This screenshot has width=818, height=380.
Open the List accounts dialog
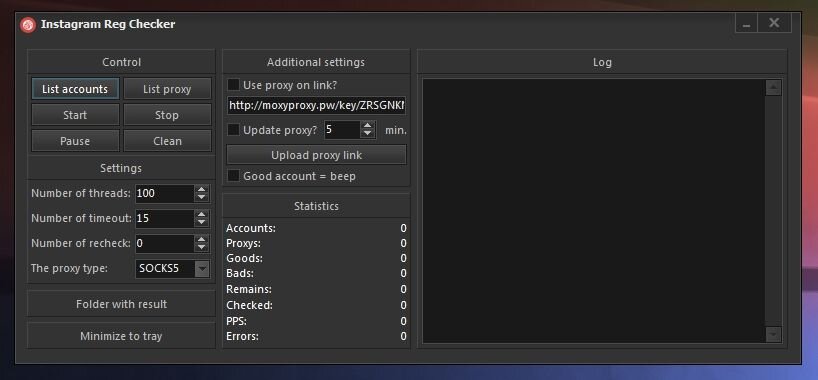(x=75, y=89)
